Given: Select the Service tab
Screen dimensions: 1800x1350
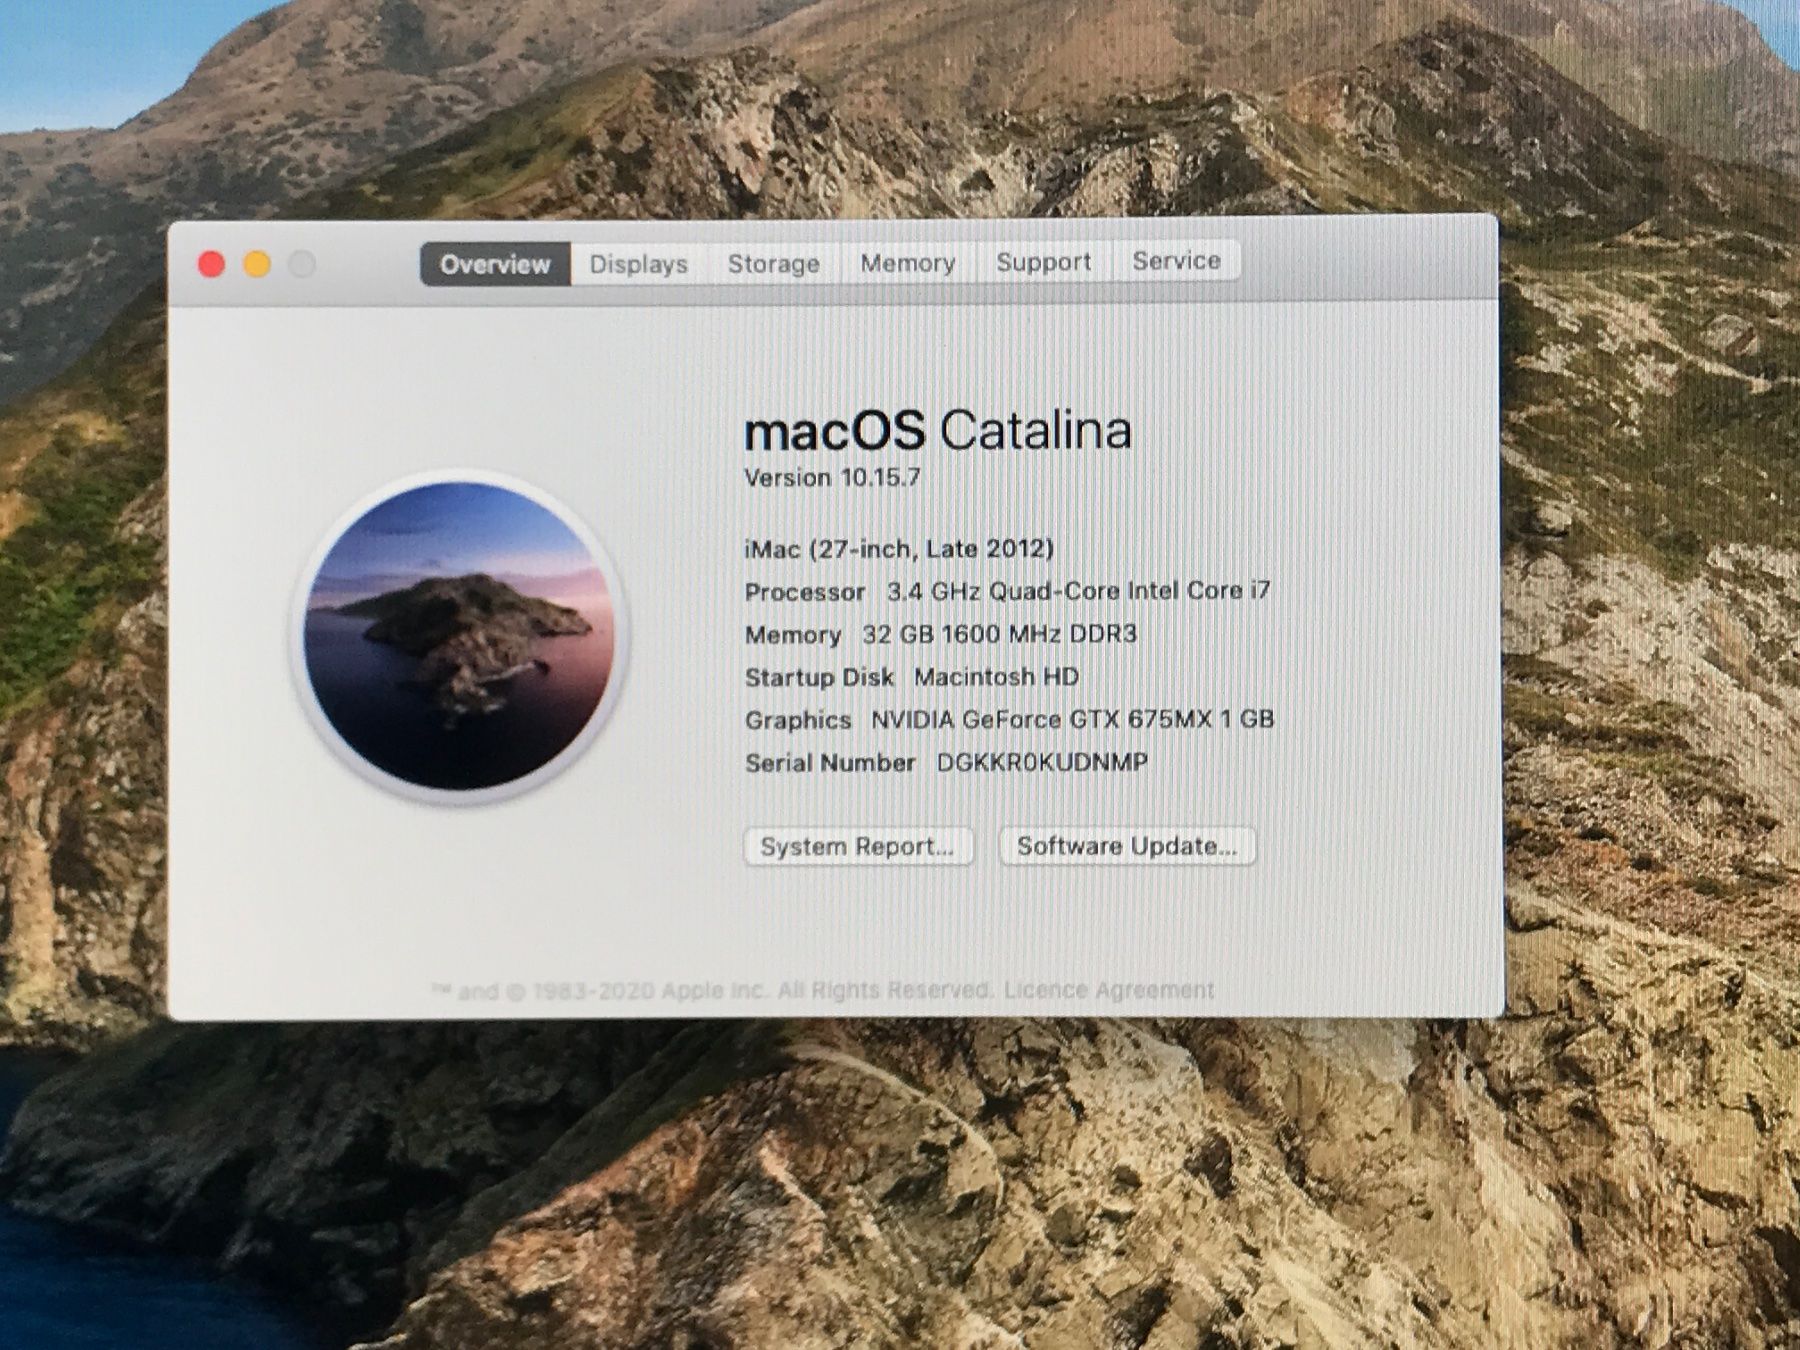Looking at the screenshot, I should [x=1176, y=261].
